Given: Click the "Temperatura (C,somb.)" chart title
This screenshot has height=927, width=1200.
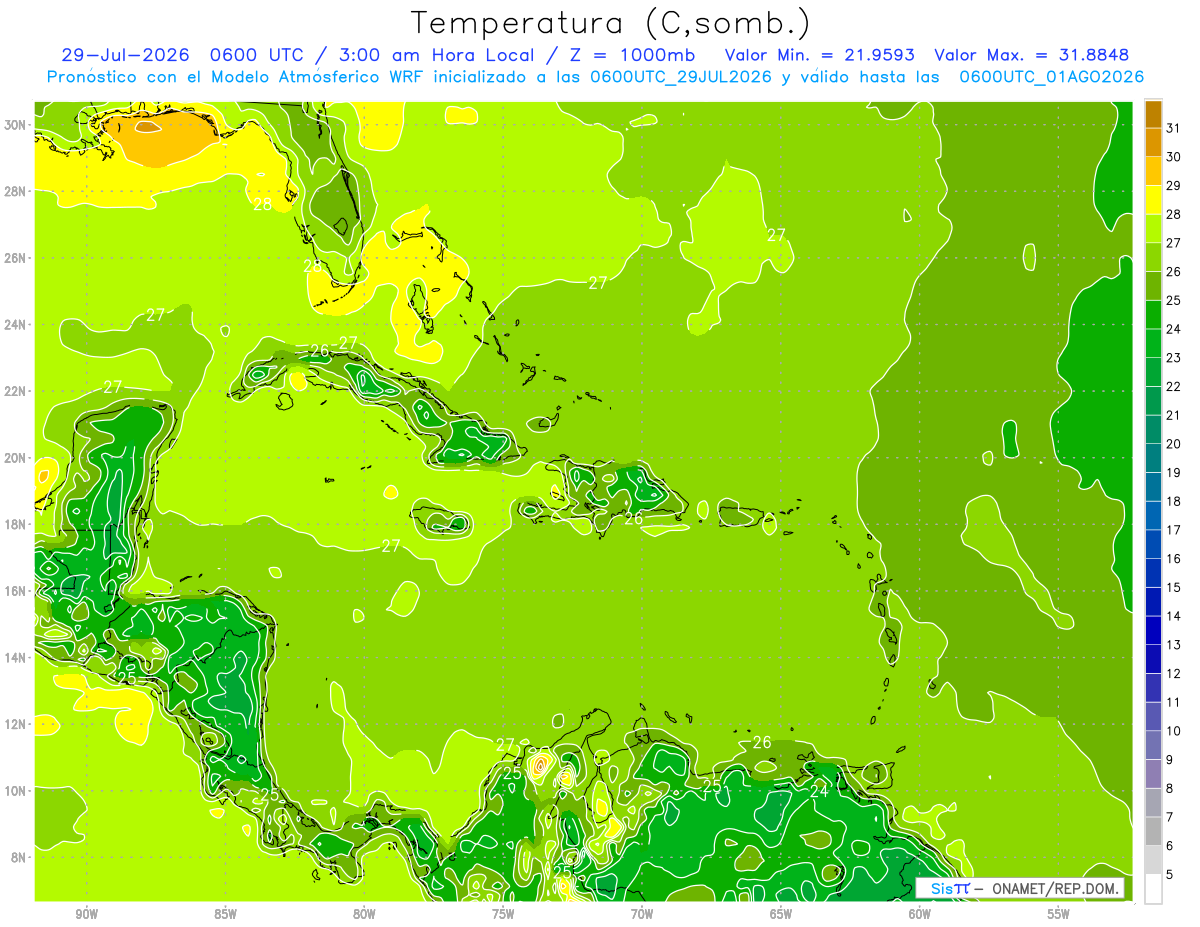Looking at the screenshot, I should pyautogui.click(x=610, y=23).
